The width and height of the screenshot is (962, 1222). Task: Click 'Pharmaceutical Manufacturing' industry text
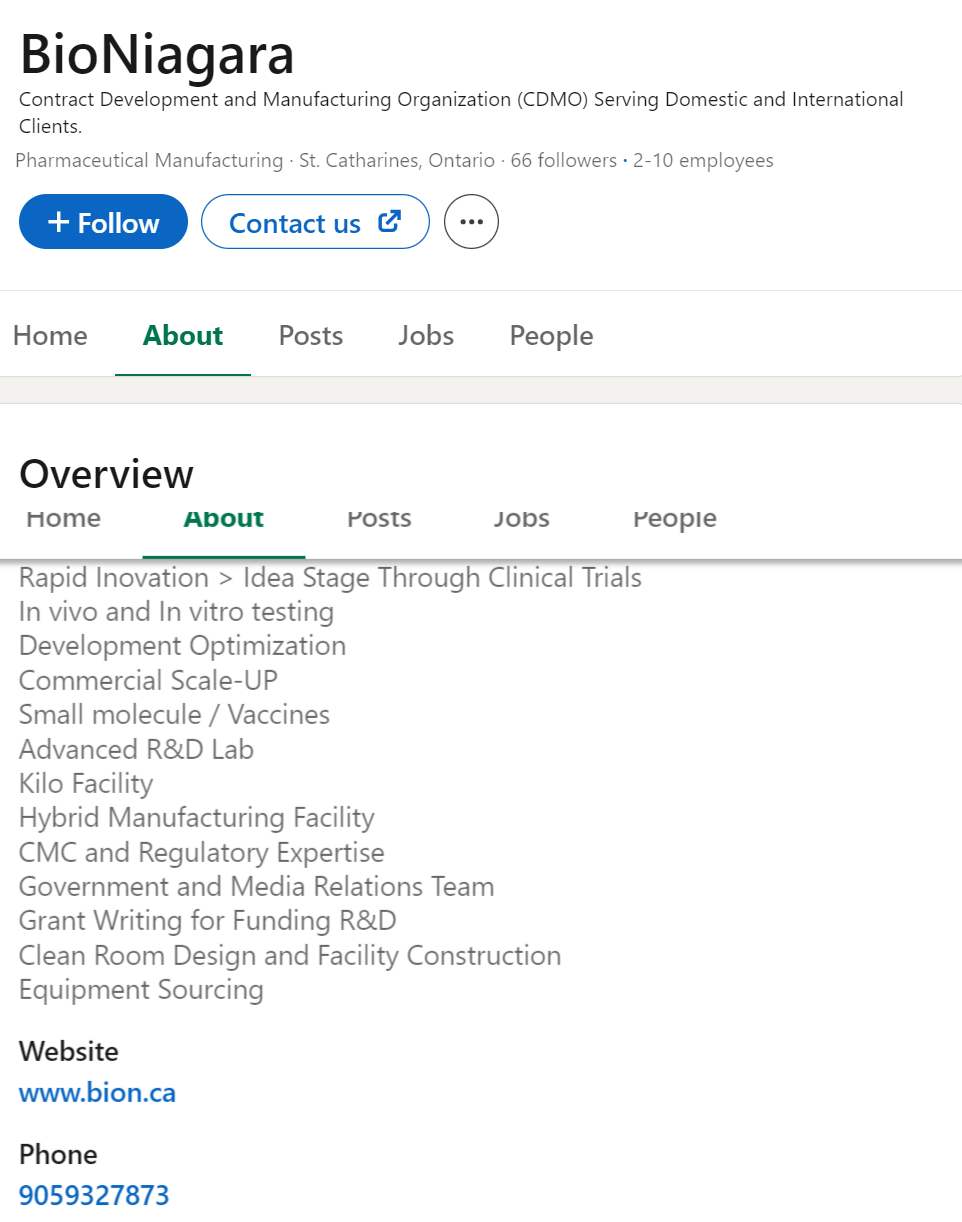click(x=149, y=160)
